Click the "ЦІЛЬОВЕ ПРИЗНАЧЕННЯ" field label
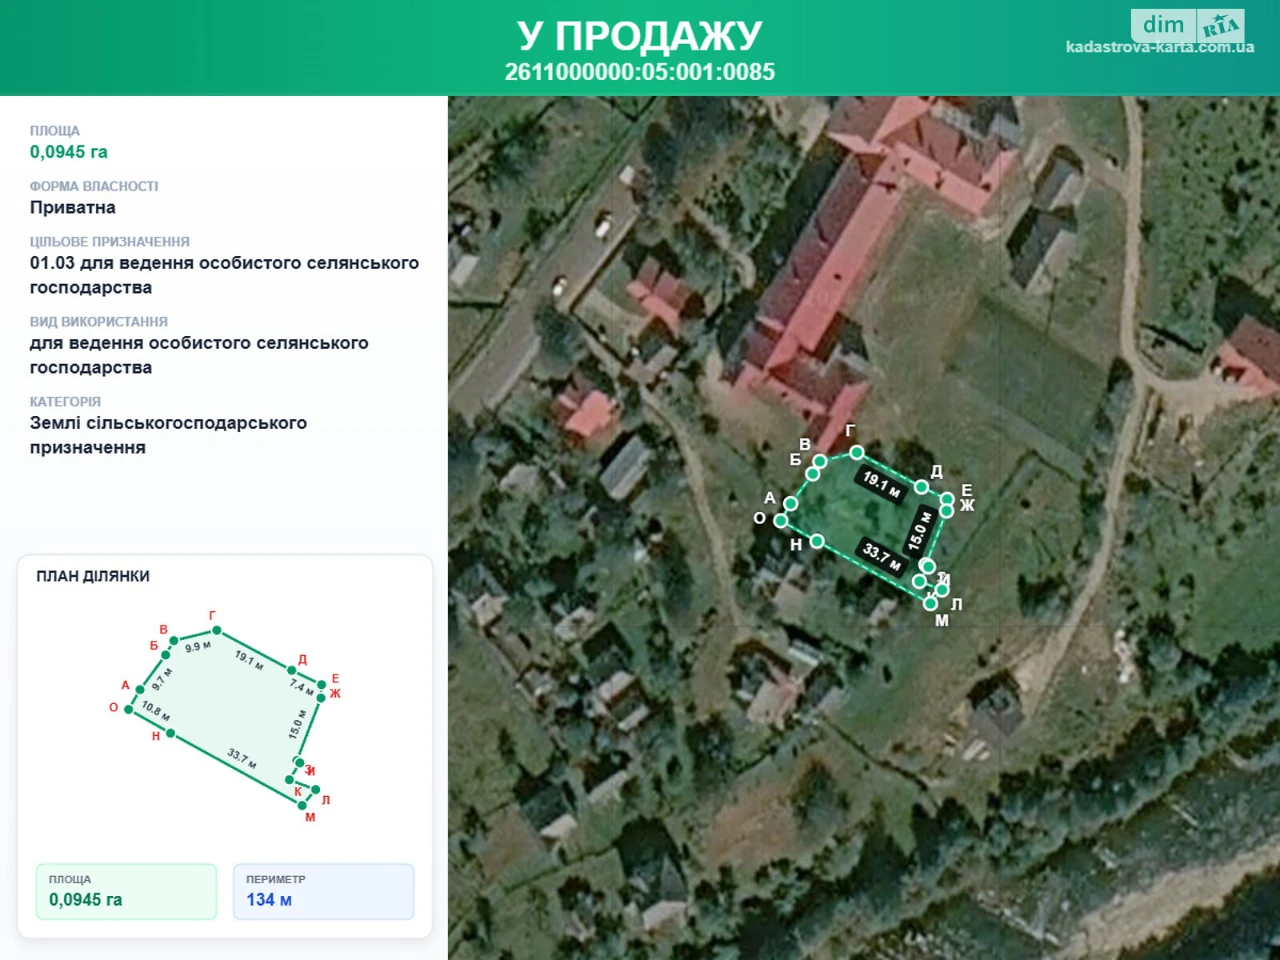Viewport: 1280px width, 960px height. point(110,242)
